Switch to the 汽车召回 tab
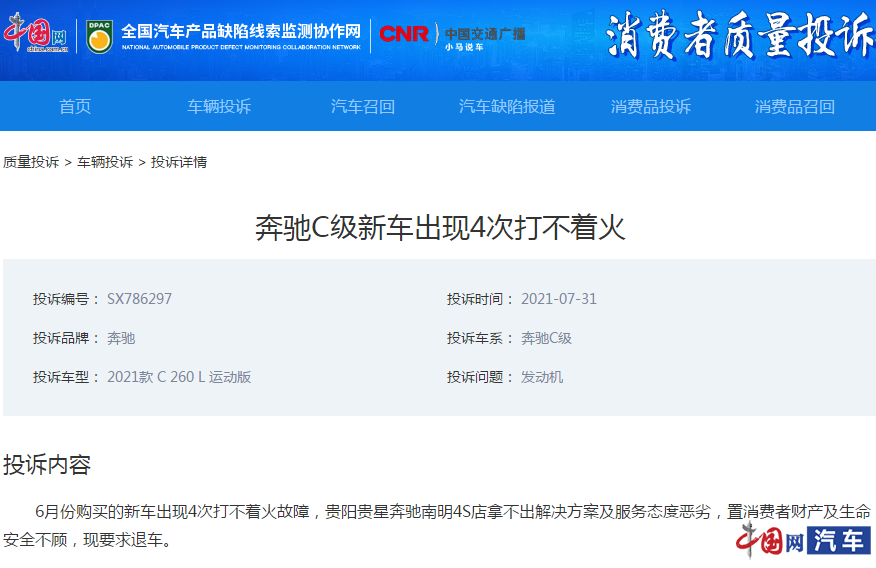 pos(363,107)
